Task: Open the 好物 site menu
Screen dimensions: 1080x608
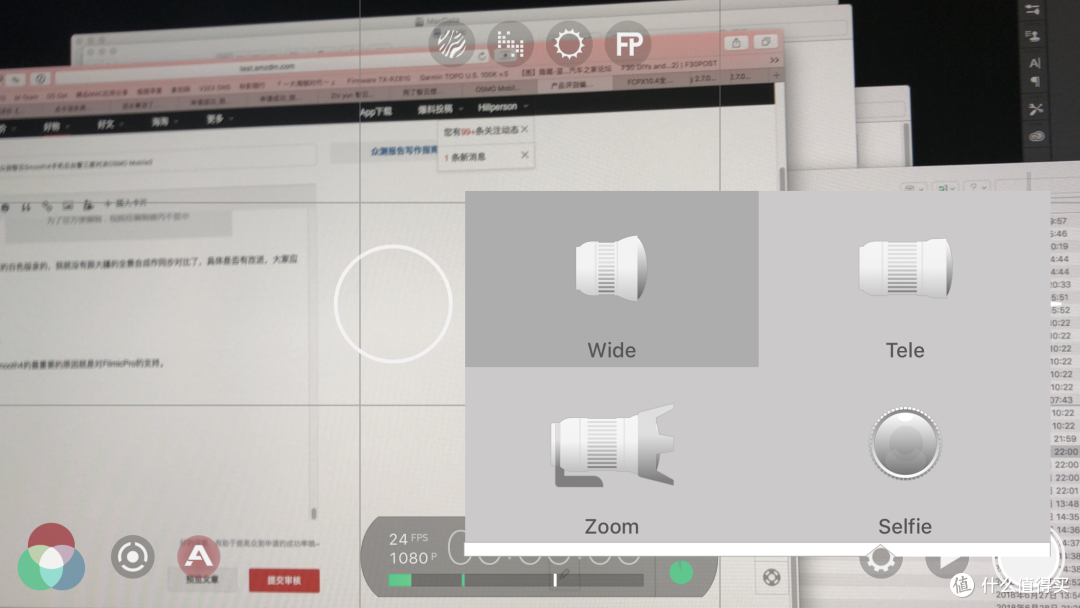Action: click(55, 127)
